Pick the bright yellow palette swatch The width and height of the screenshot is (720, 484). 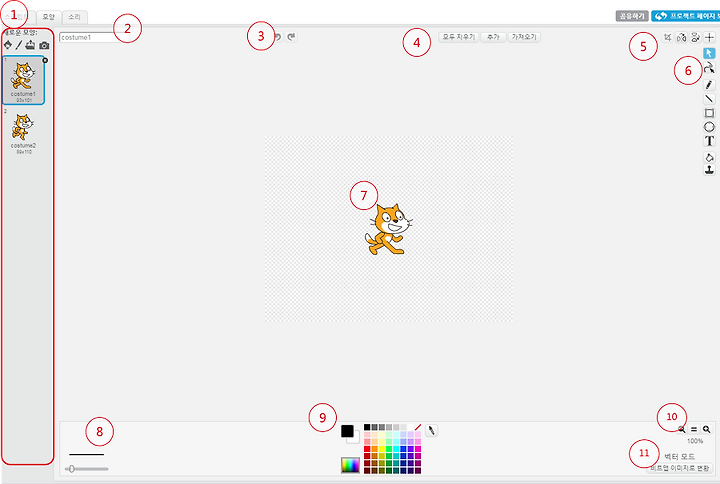pyautogui.click(x=382, y=449)
